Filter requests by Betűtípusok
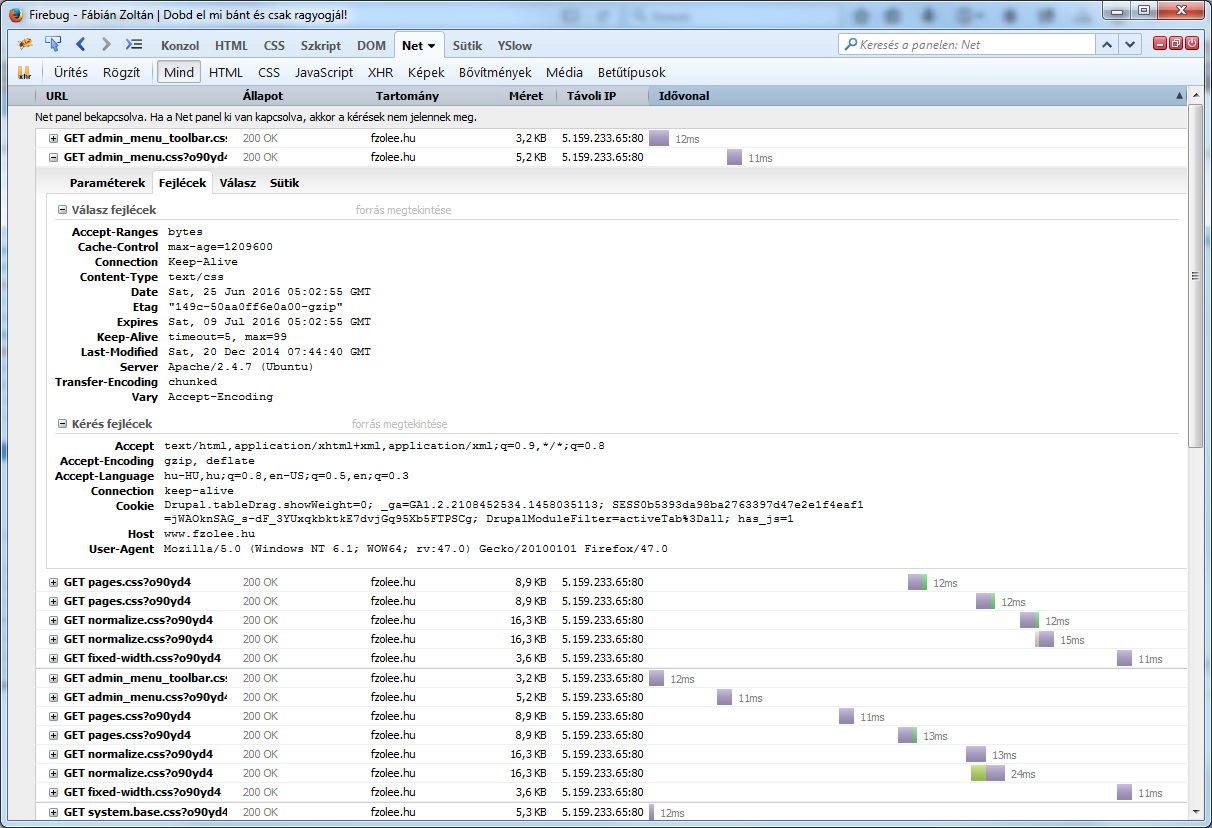1212x828 pixels. coord(632,72)
